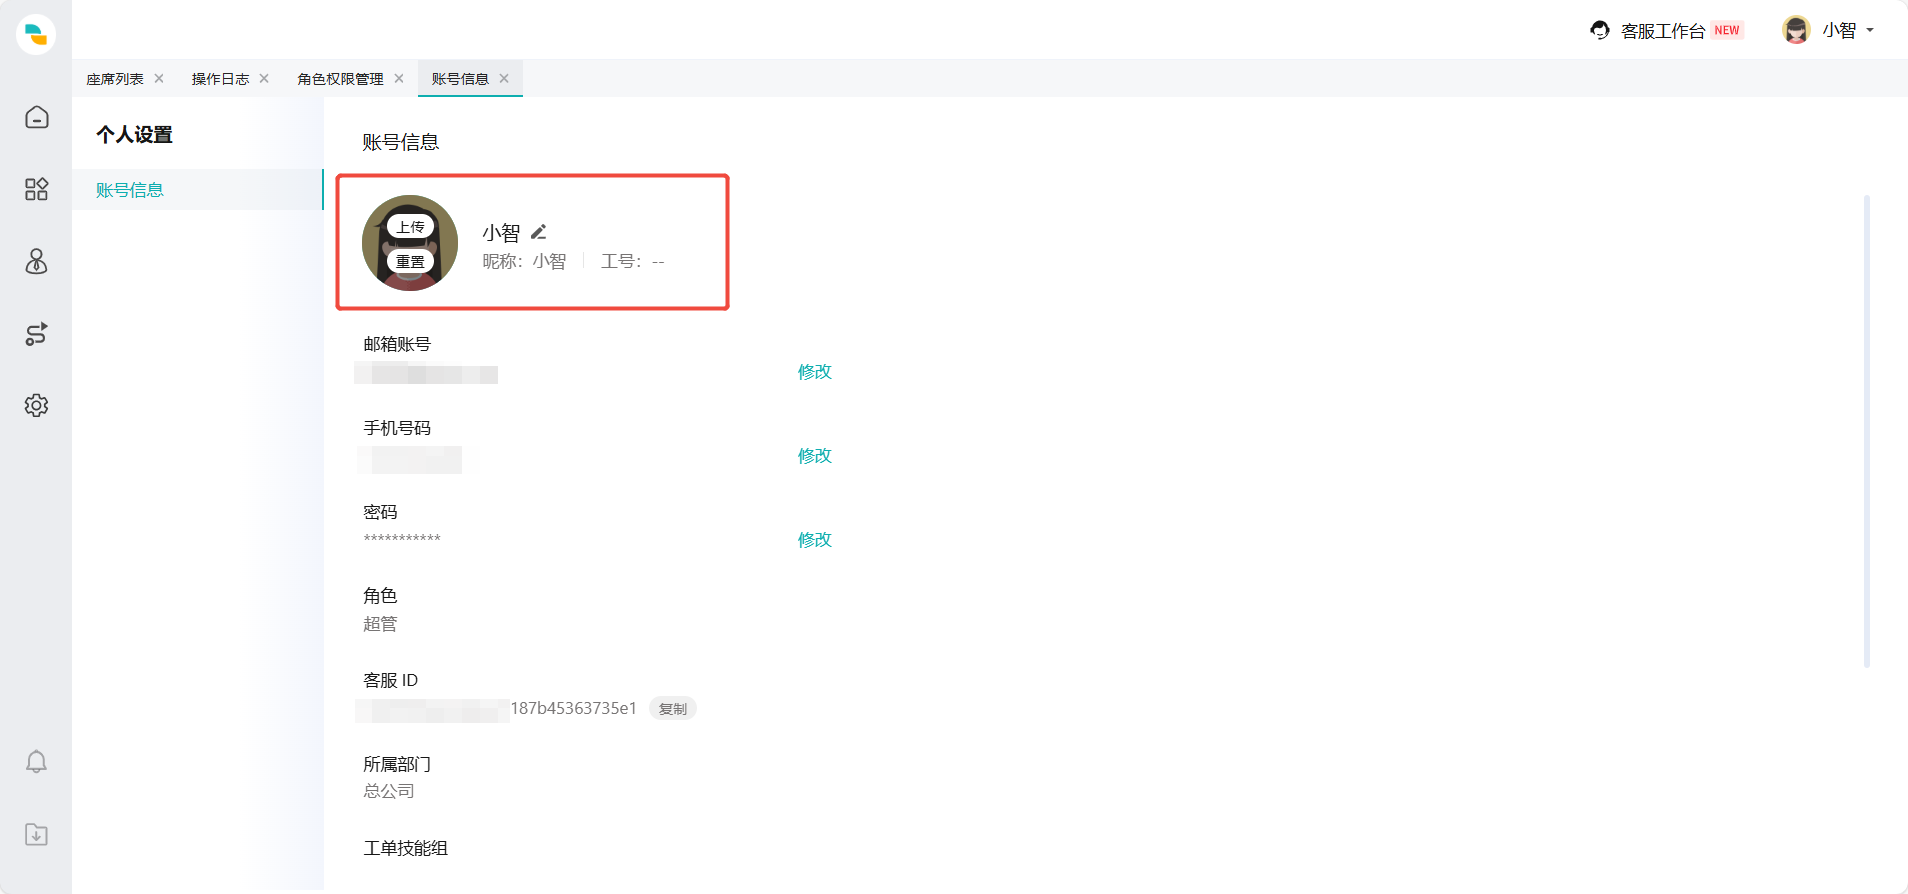The width and height of the screenshot is (1908, 894).
Task: Open the agent management person icon
Action: (x=36, y=262)
